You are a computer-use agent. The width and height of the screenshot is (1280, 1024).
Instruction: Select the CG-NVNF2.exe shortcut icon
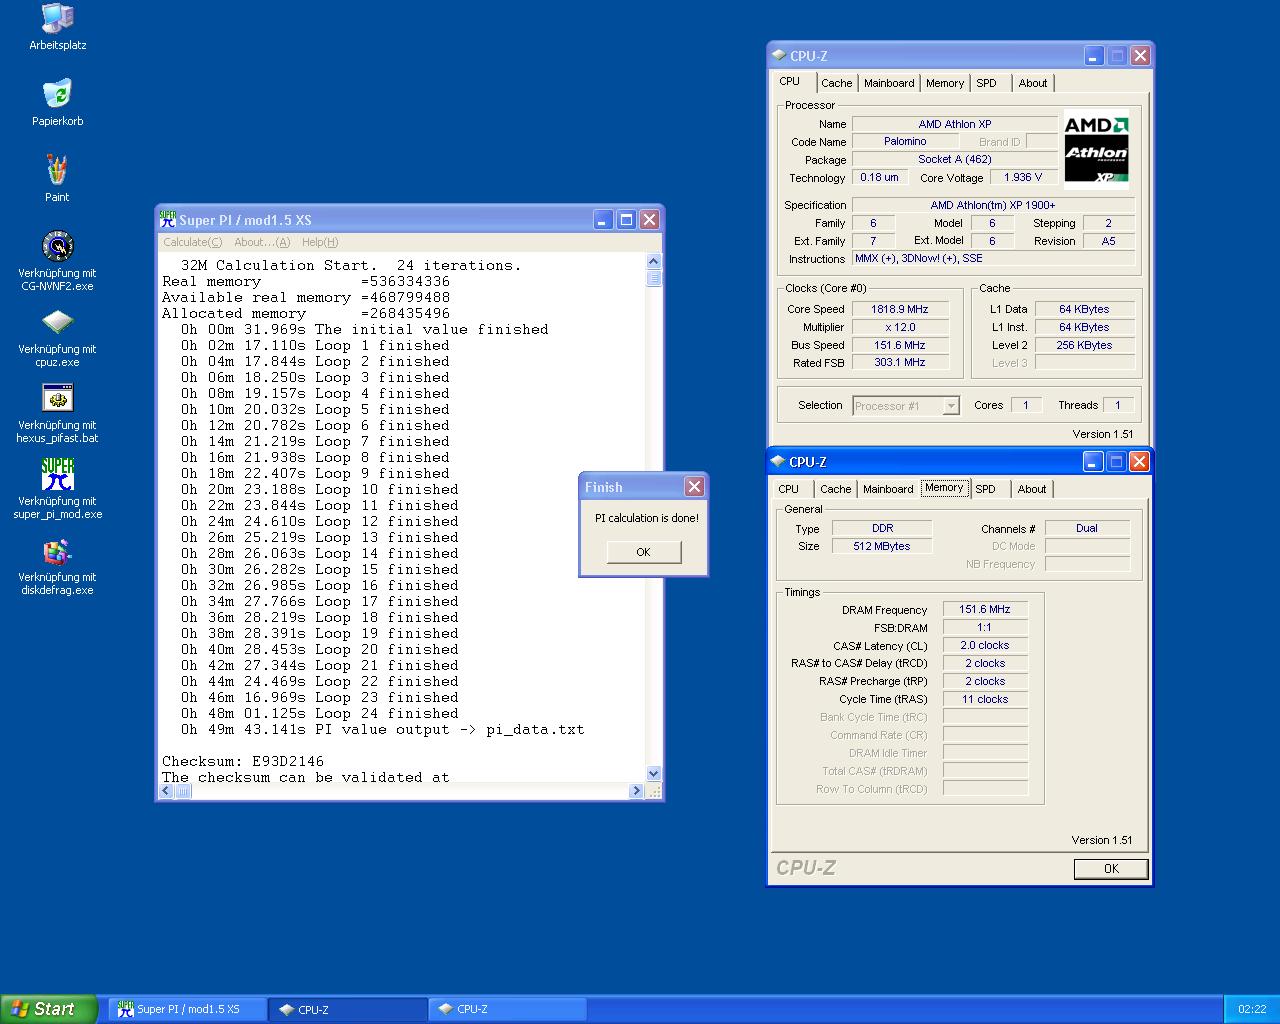57,261
